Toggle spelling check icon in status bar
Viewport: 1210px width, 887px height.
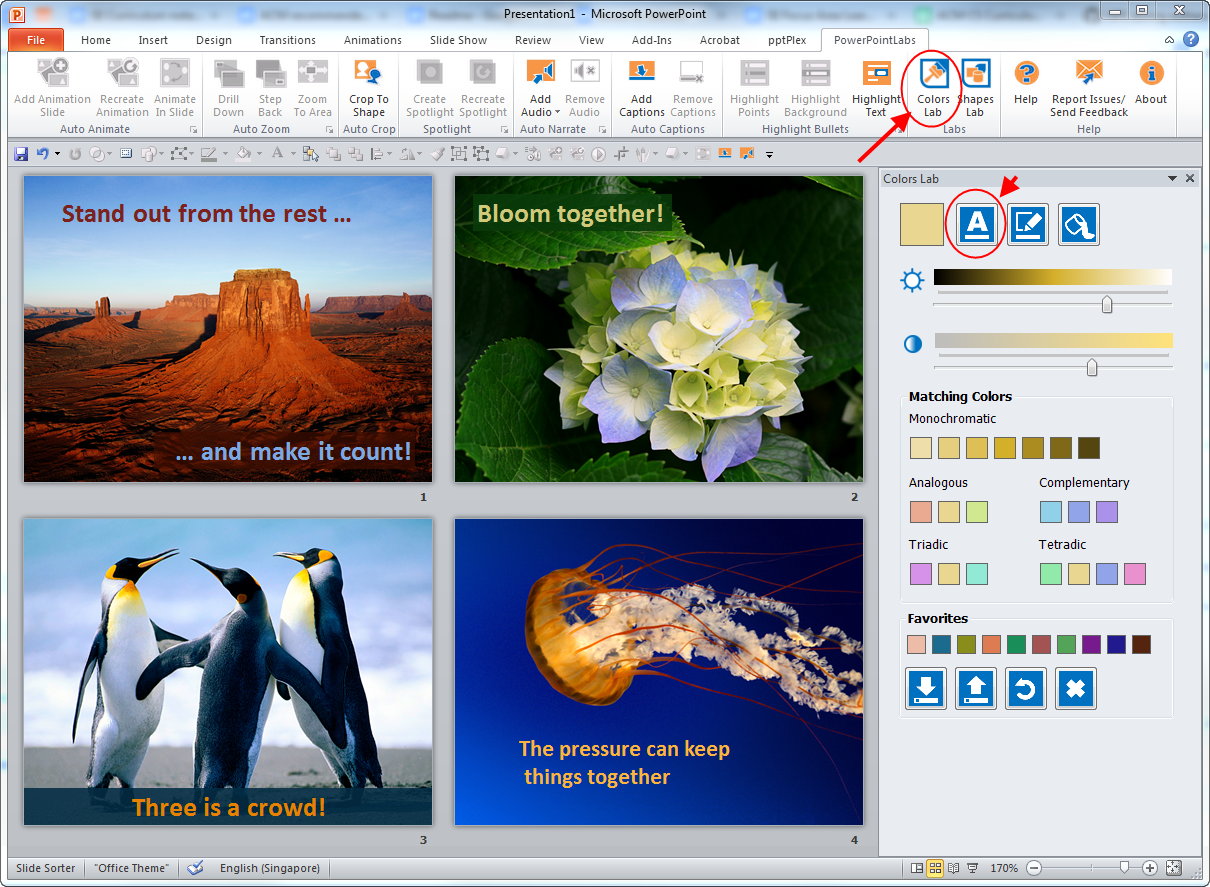click(197, 868)
